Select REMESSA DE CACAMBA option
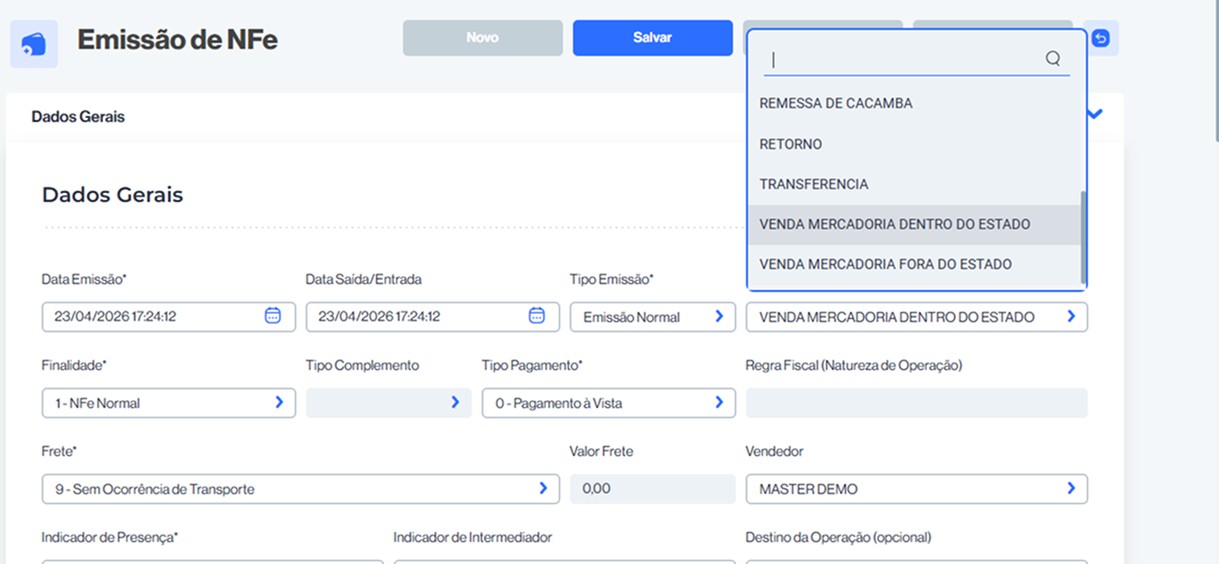The width and height of the screenshot is (1219, 564). click(915, 103)
